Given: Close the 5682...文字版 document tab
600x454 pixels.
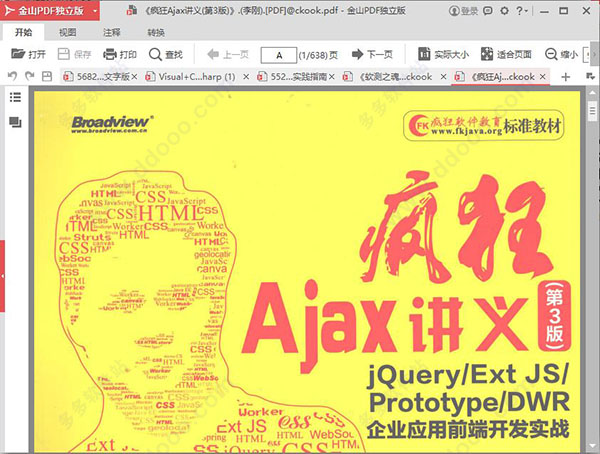Looking at the screenshot, I should pyautogui.click(x=134, y=77).
